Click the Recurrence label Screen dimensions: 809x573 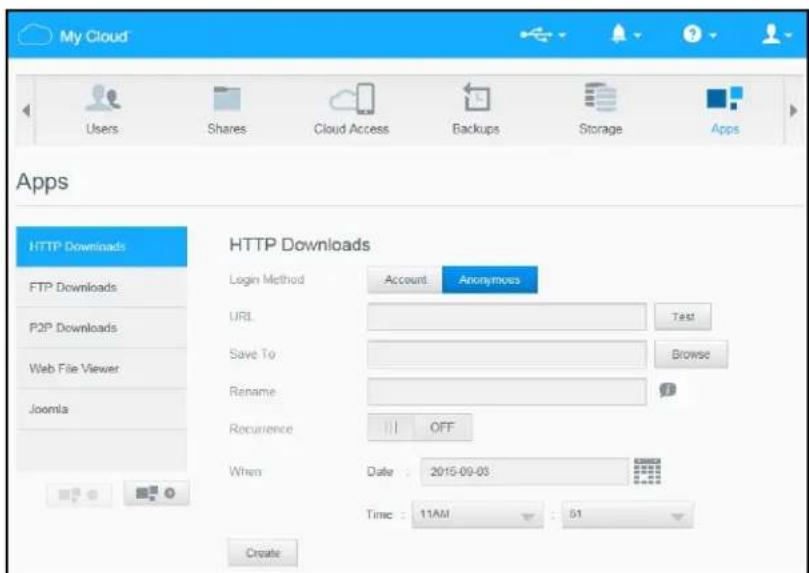[x=261, y=429]
